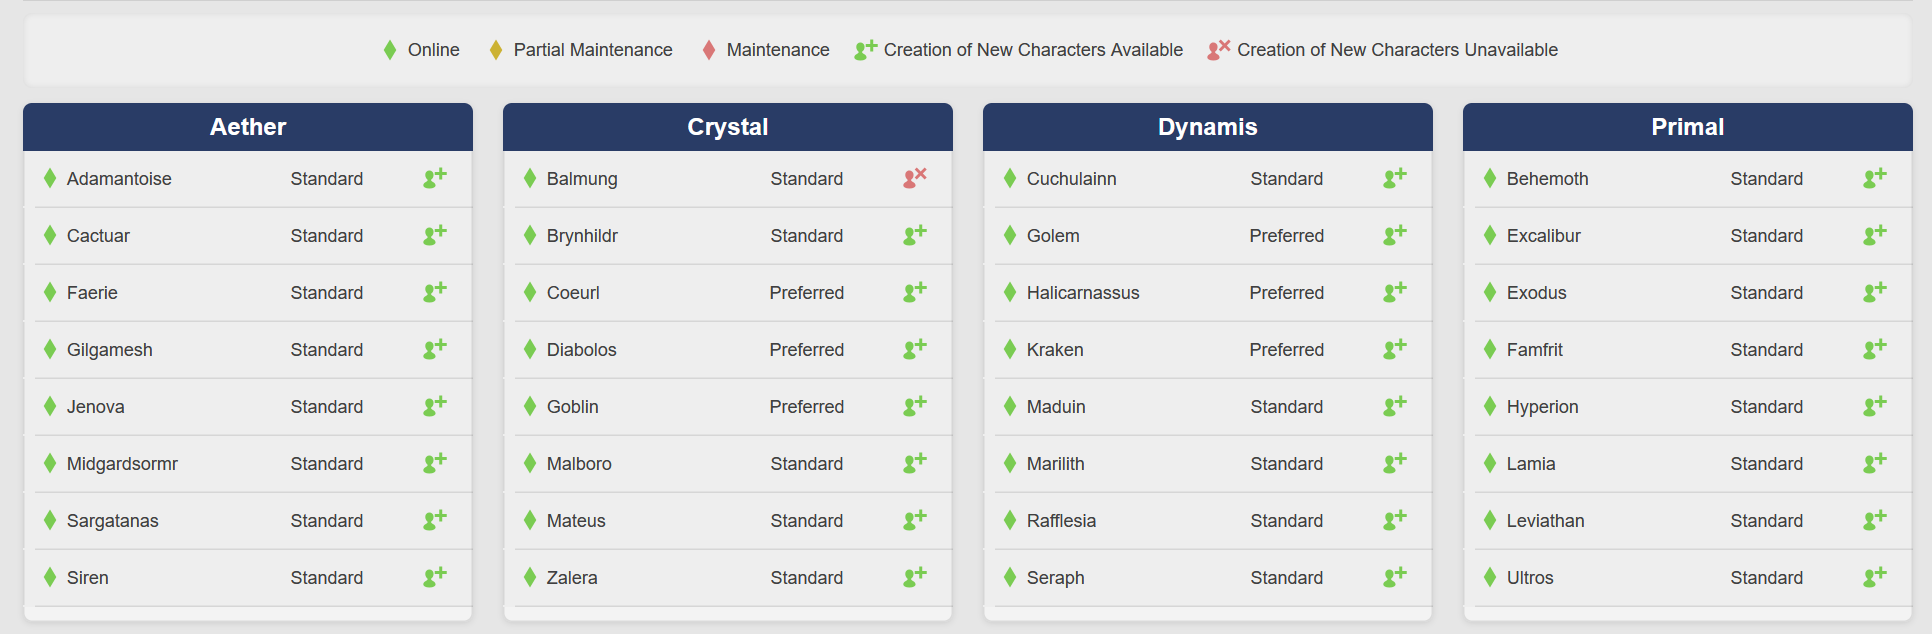Select the Aether data center header
This screenshot has height=634, width=1932.
(248, 127)
